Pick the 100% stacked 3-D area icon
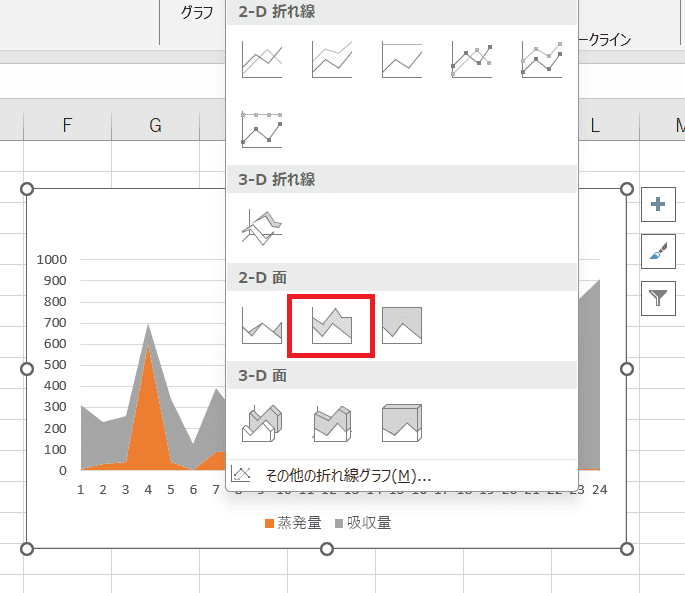Image resolution: width=685 pixels, height=593 pixels. 401,423
